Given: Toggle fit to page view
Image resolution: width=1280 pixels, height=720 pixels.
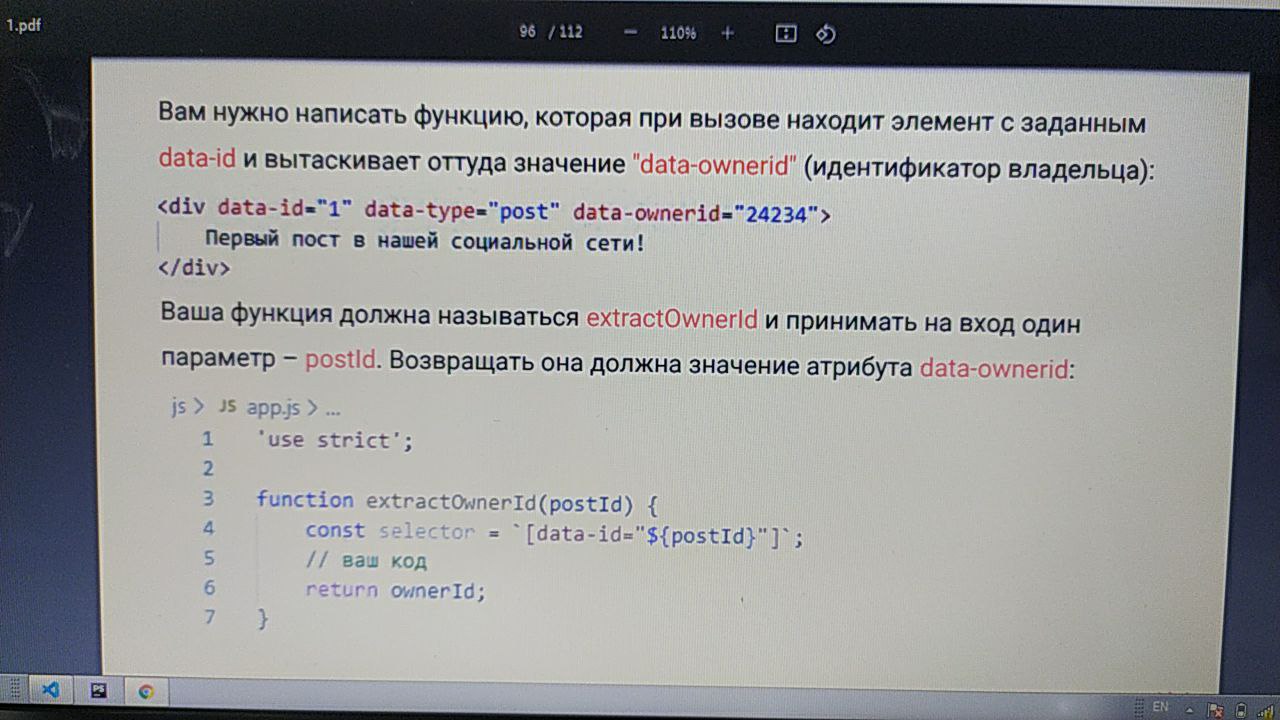Looking at the screenshot, I should coord(786,33).
